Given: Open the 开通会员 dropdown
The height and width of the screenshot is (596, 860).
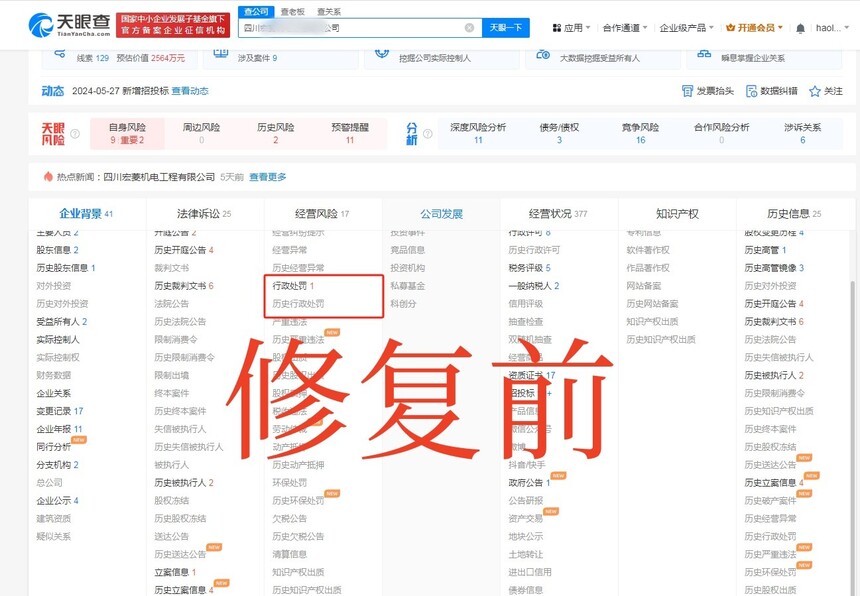Looking at the screenshot, I should (754, 28).
